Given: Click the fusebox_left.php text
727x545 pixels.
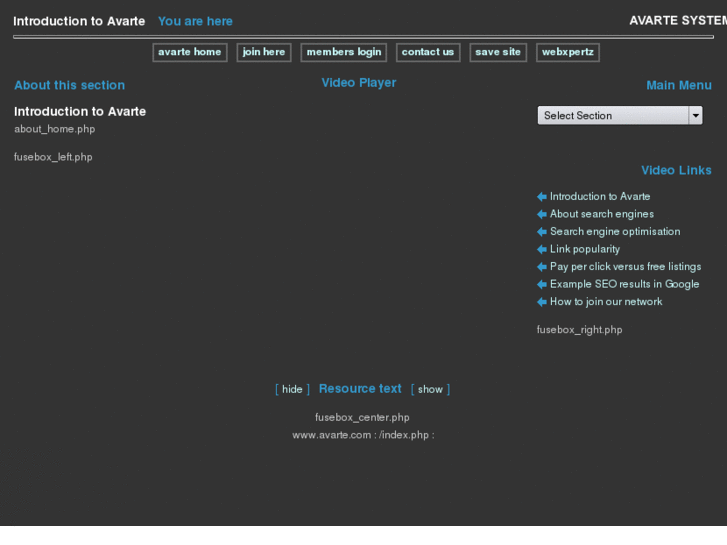Looking at the screenshot, I should click(53, 157).
